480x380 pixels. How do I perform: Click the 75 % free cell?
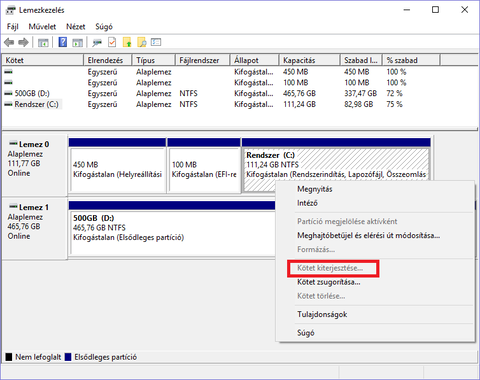point(394,104)
